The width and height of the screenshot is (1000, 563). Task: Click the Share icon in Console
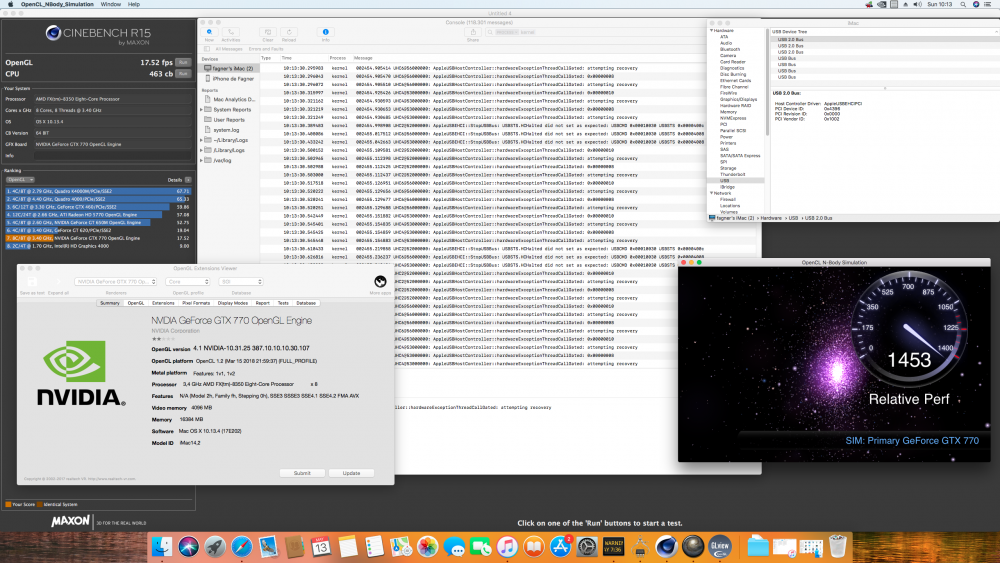point(473,33)
